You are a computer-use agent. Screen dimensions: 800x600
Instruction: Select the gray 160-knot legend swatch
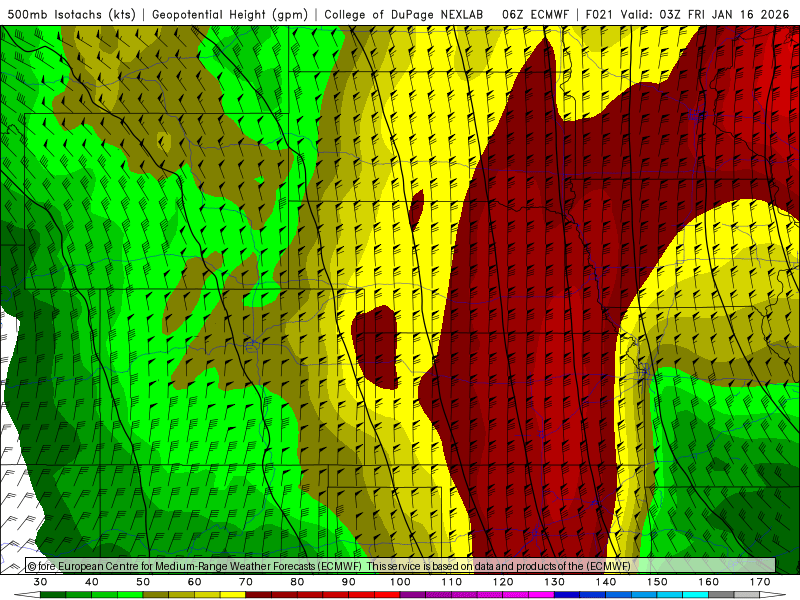tap(721, 595)
